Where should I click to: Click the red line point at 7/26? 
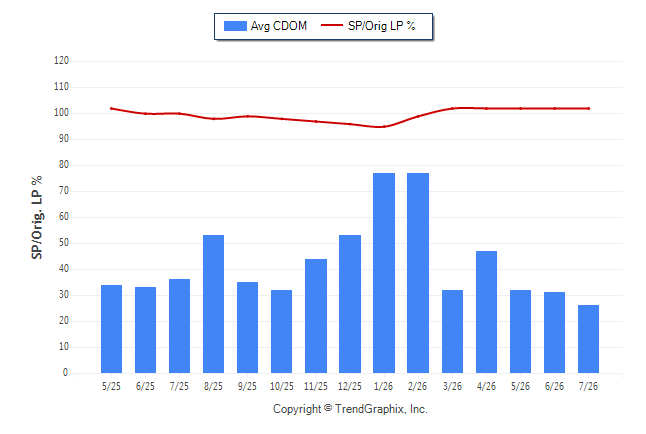point(589,108)
